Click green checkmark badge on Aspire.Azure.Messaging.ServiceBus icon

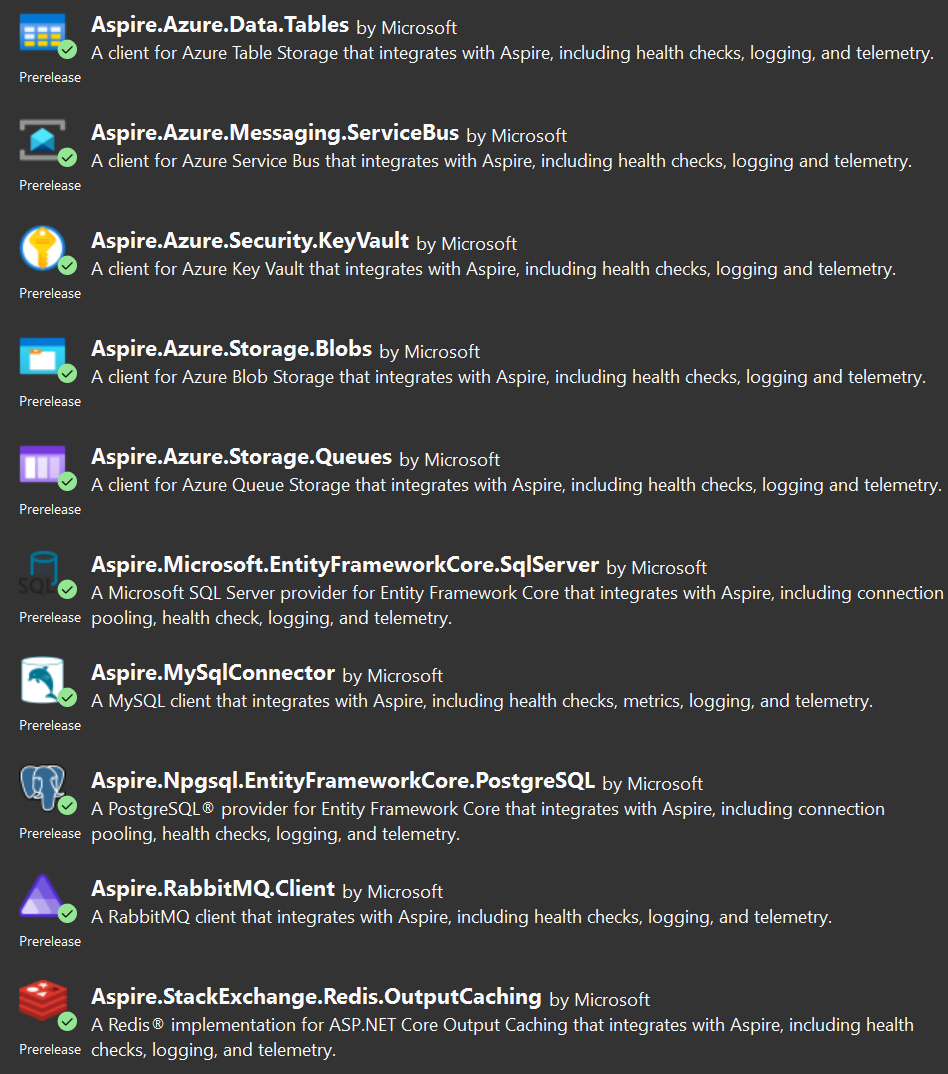point(67,158)
